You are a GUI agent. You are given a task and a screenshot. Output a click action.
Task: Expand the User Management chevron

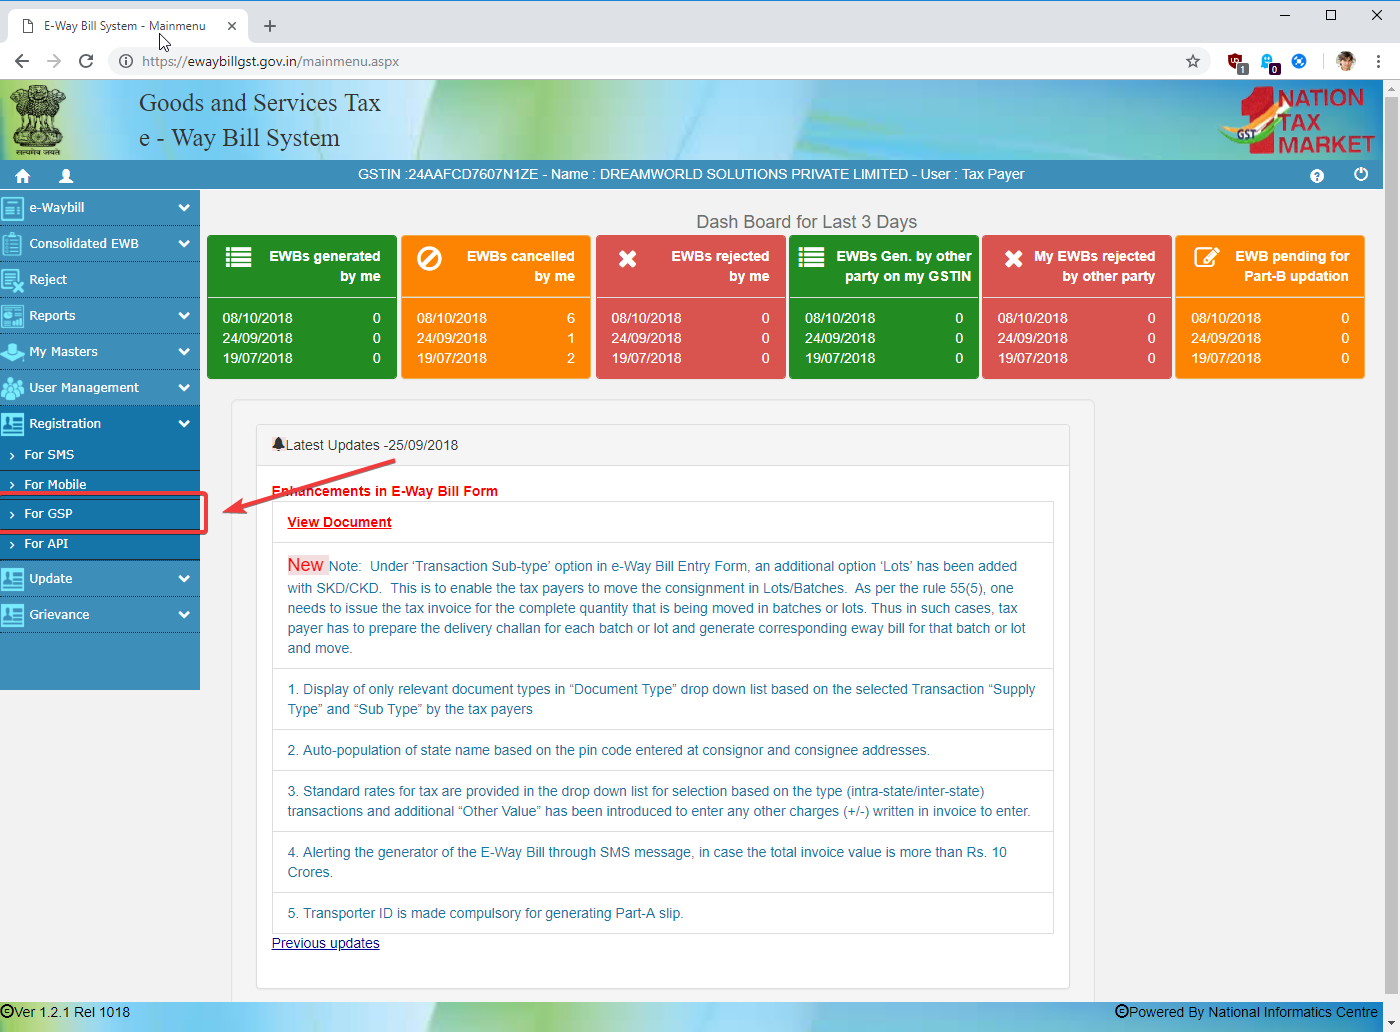click(184, 388)
